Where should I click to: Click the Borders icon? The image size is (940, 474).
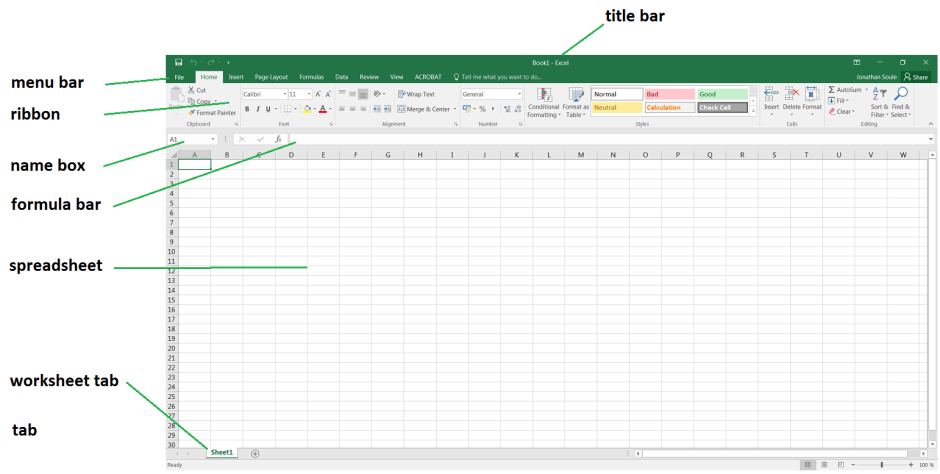[287, 109]
